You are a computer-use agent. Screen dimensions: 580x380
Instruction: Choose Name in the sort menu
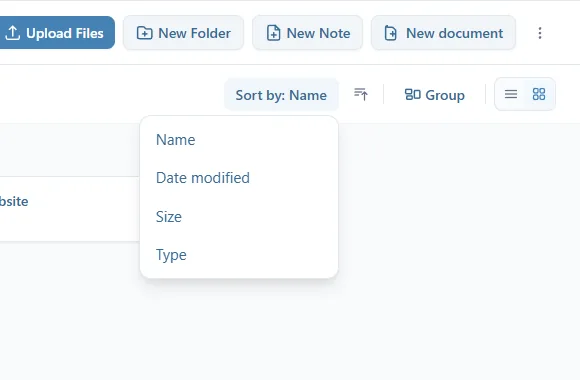tap(239, 140)
